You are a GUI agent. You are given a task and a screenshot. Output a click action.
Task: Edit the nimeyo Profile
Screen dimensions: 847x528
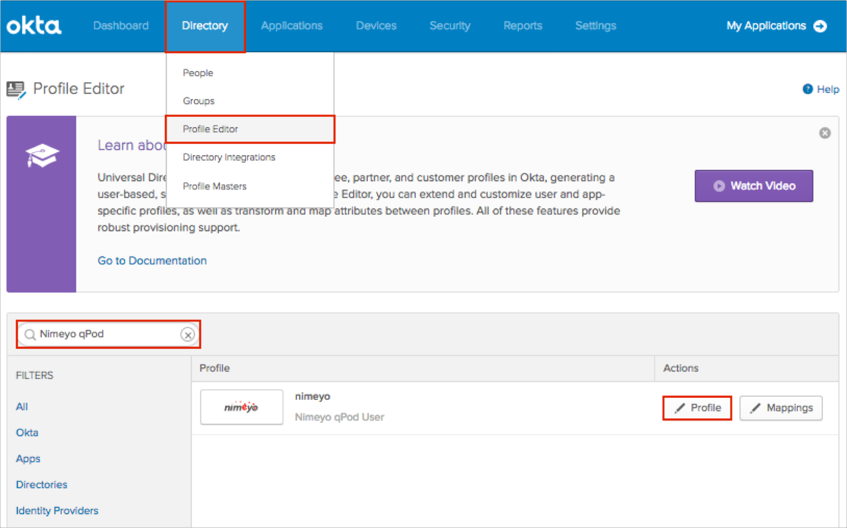pos(697,408)
